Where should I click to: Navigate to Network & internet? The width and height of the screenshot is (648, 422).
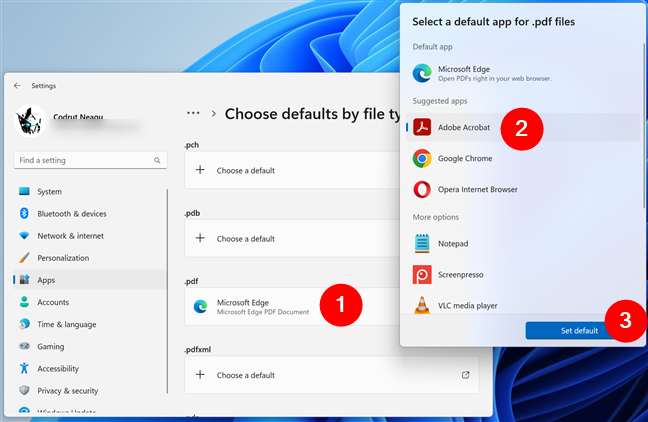pos(70,236)
